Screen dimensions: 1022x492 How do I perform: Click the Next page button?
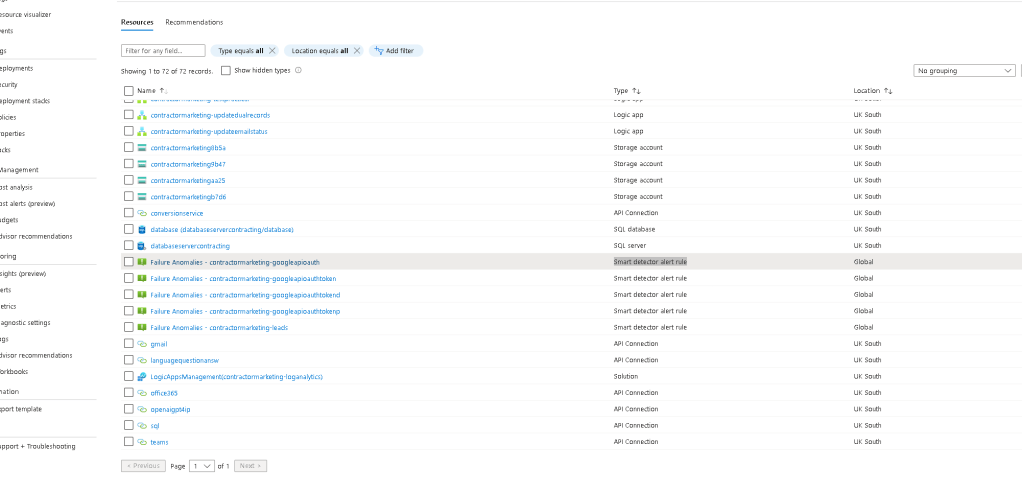click(x=250, y=466)
